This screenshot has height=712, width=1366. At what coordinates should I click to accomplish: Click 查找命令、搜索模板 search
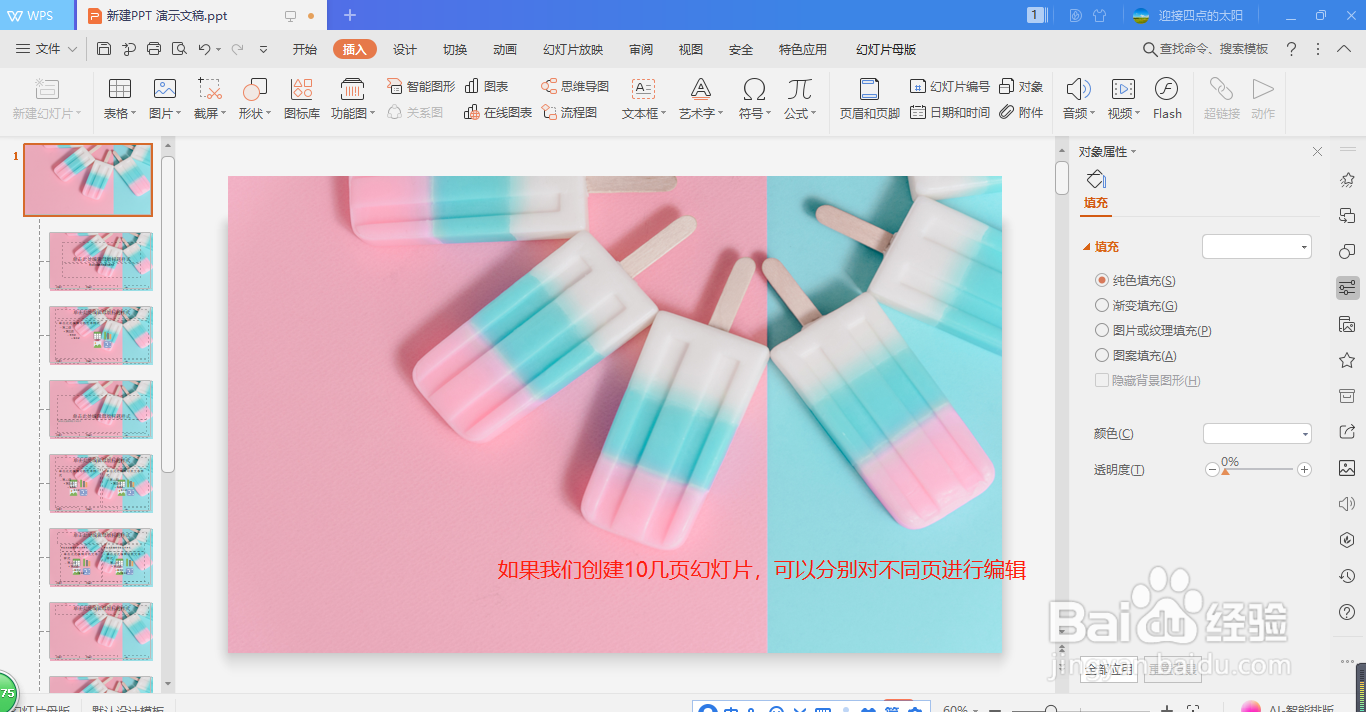click(1206, 49)
